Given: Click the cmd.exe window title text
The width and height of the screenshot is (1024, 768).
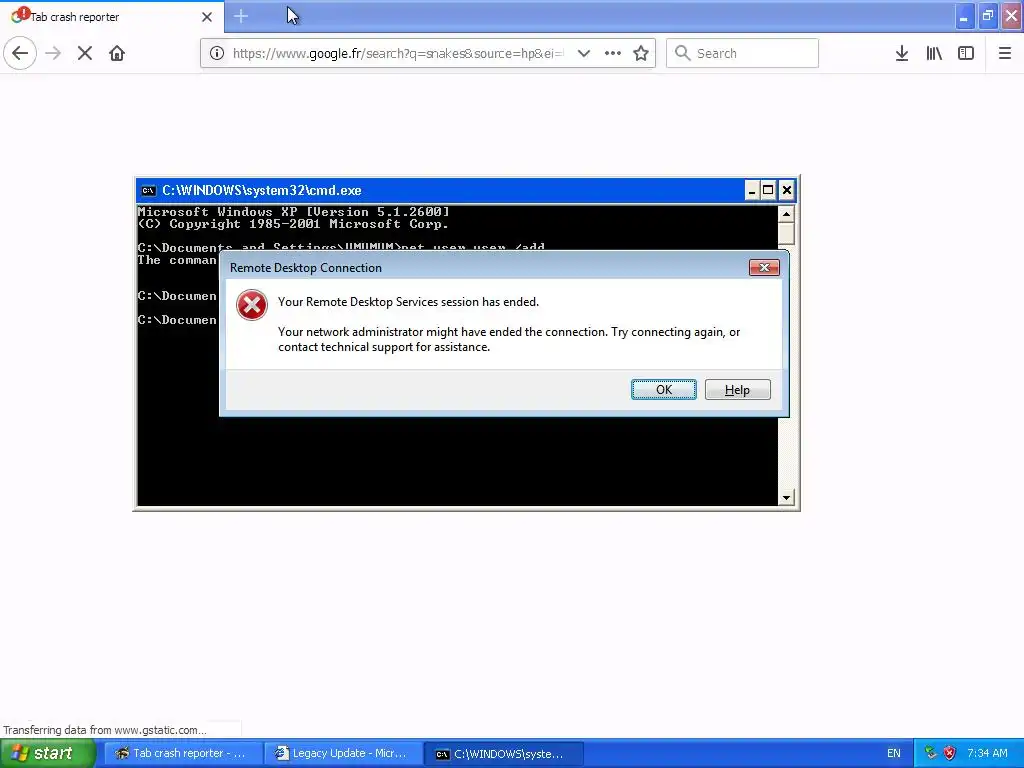Looking at the screenshot, I should click(x=261, y=191).
